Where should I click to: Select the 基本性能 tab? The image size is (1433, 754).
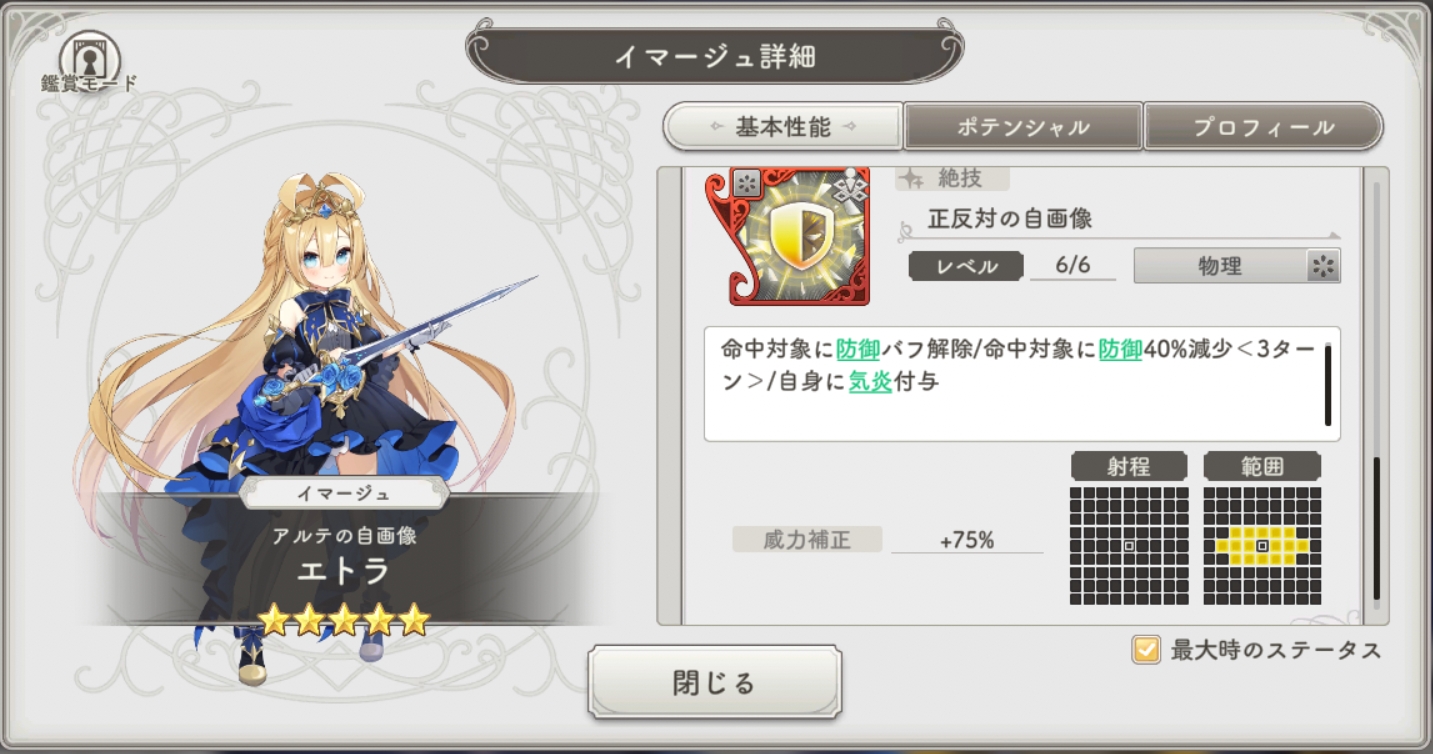coord(783,127)
